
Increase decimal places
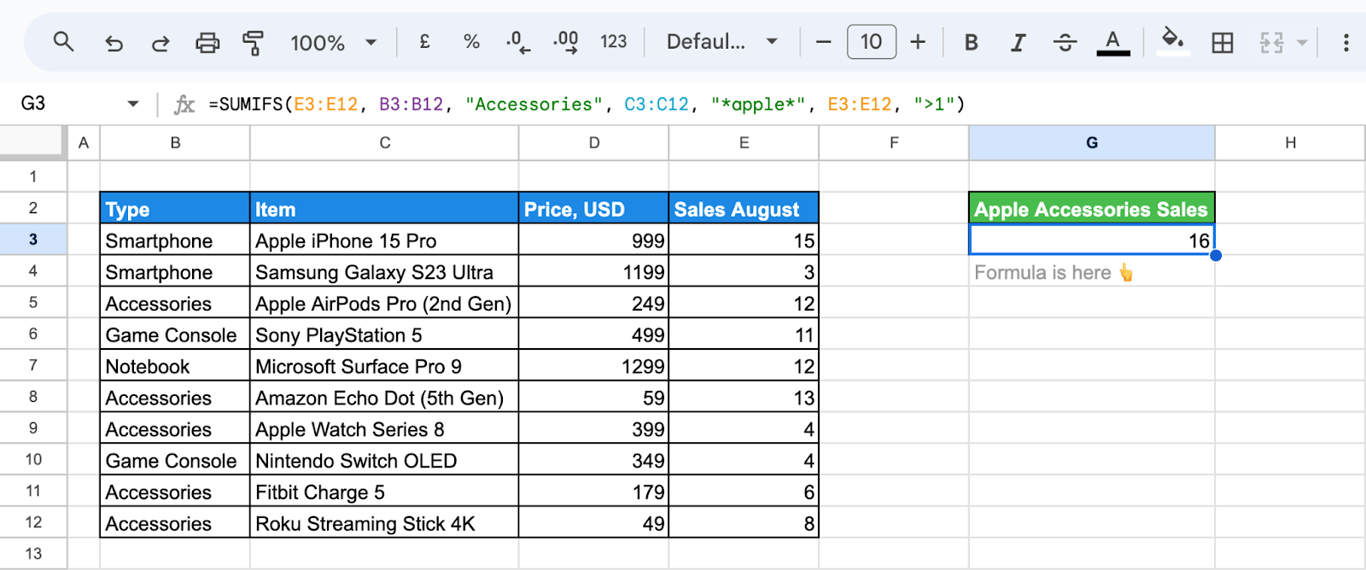pos(566,42)
